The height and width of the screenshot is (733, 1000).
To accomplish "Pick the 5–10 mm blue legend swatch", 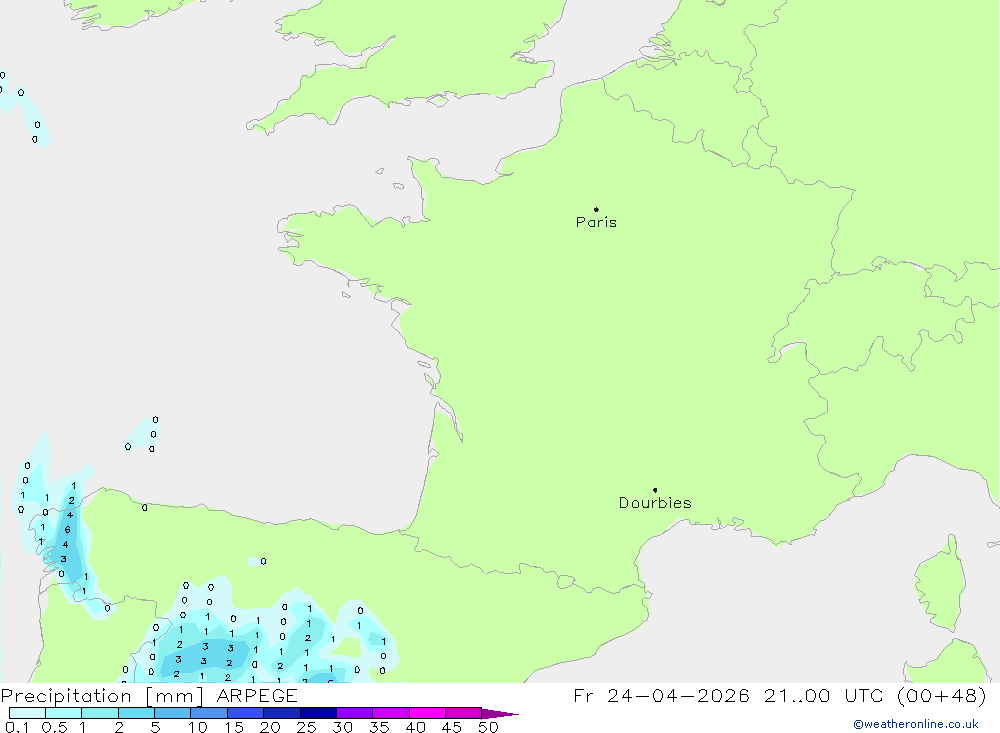I will point(173,713).
